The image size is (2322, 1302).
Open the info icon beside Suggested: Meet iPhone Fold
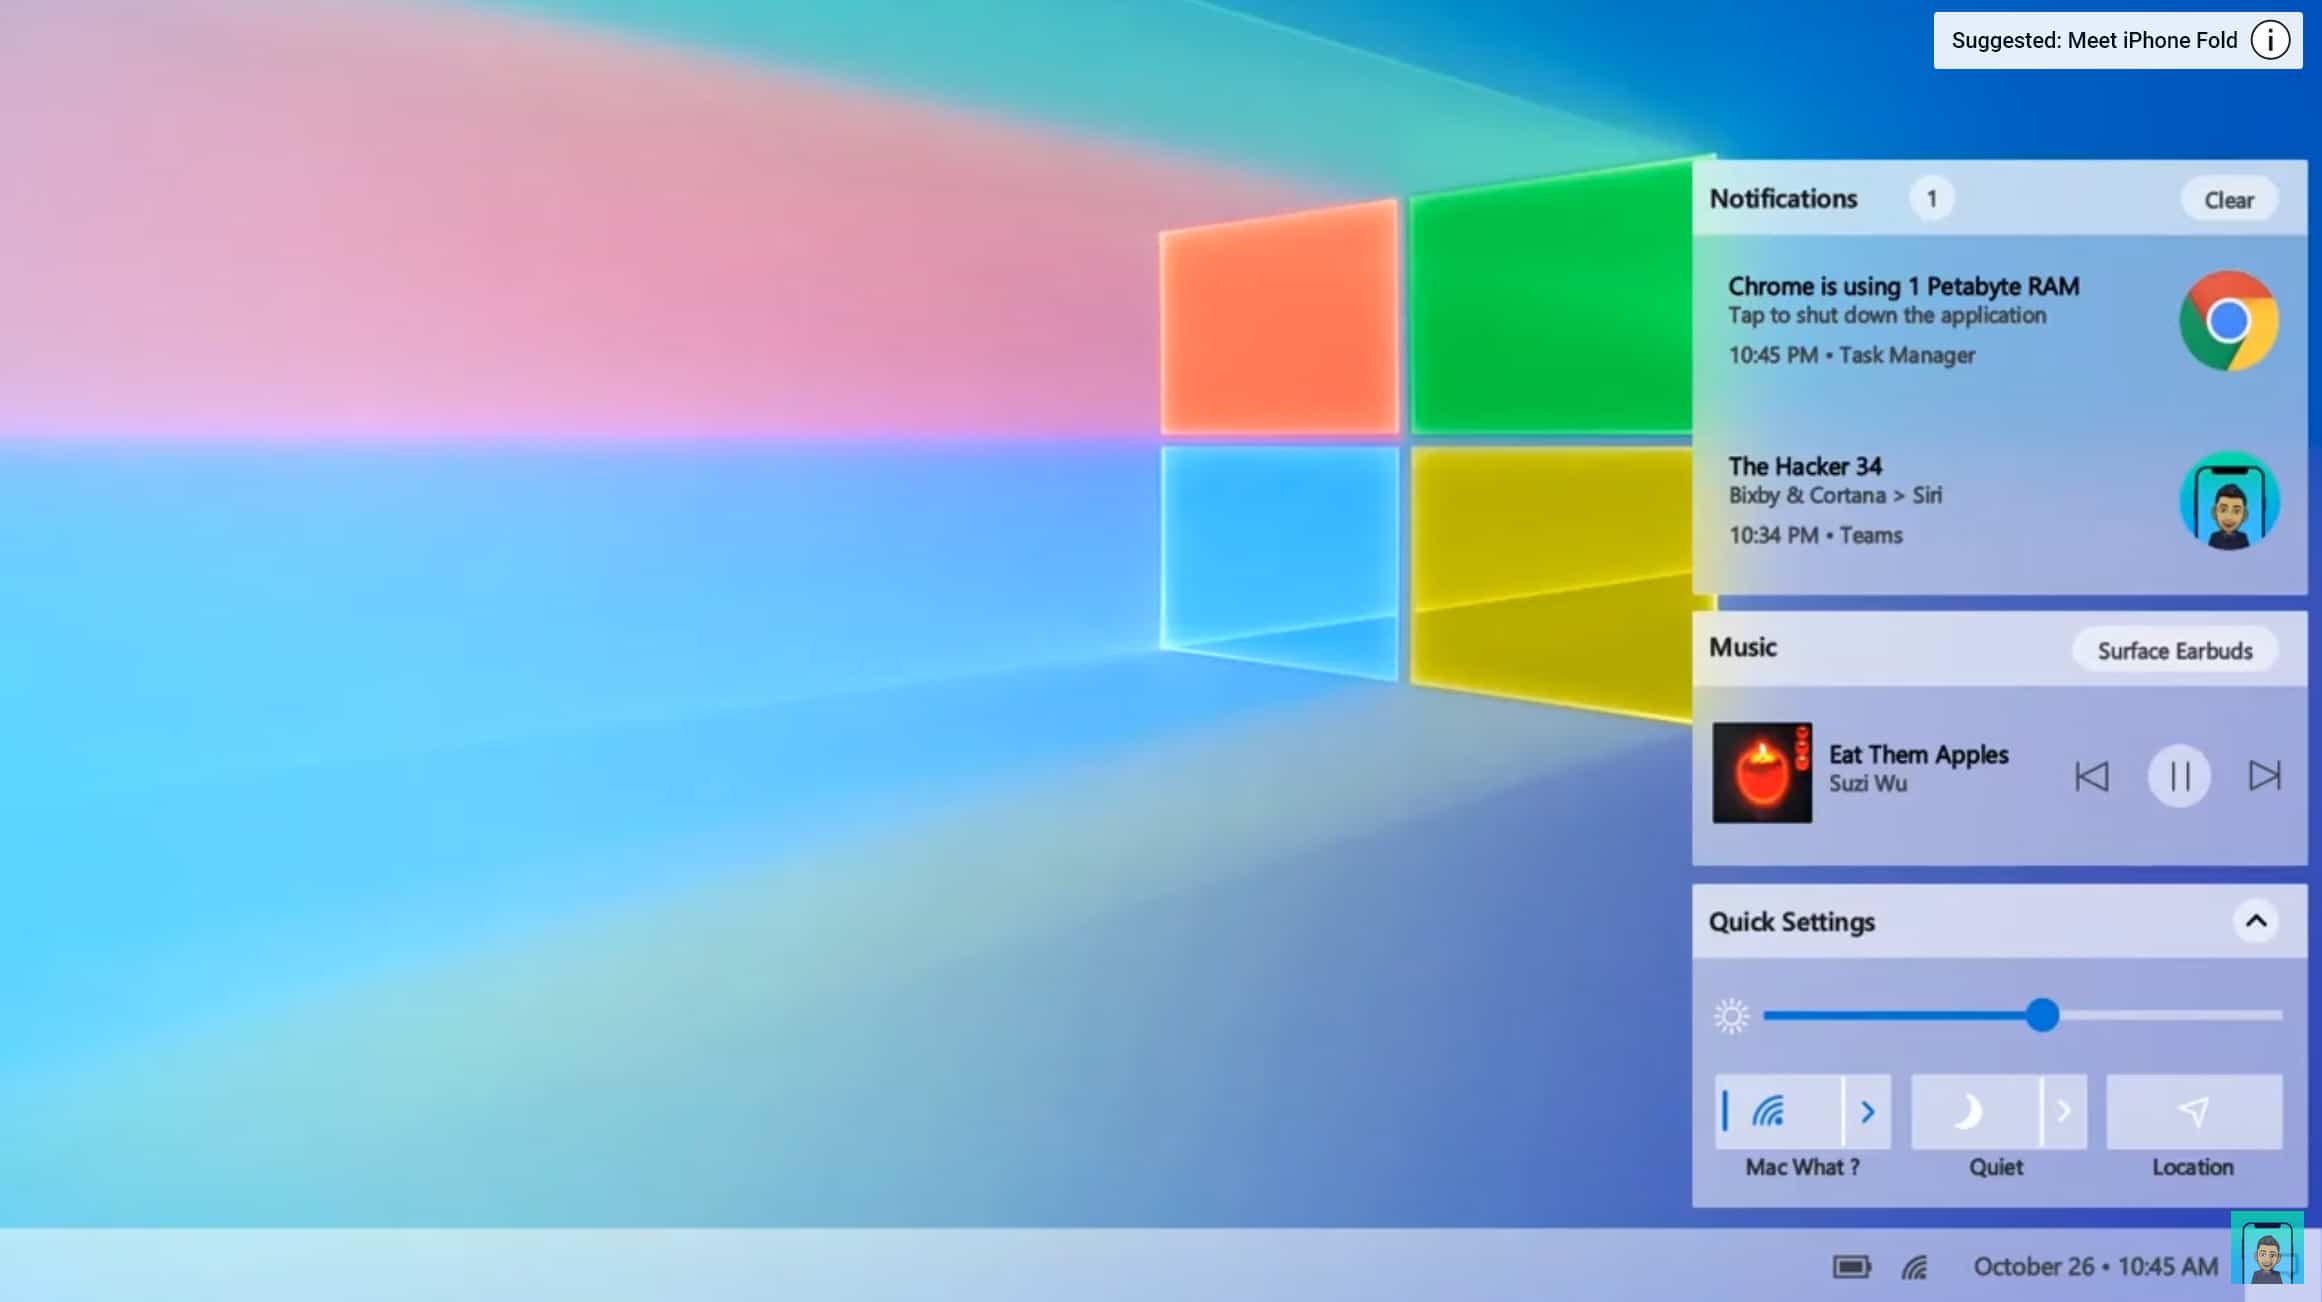2270,41
